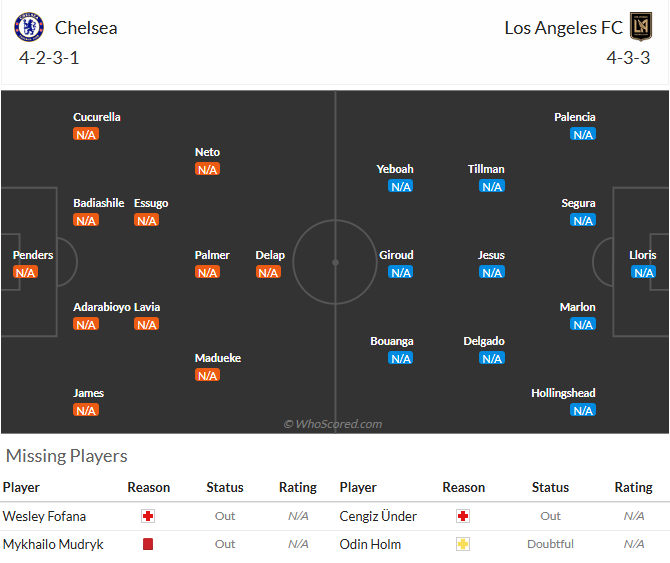
Task: Click Odin Holm in Missing Players table
Action: click(x=370, y=544)
